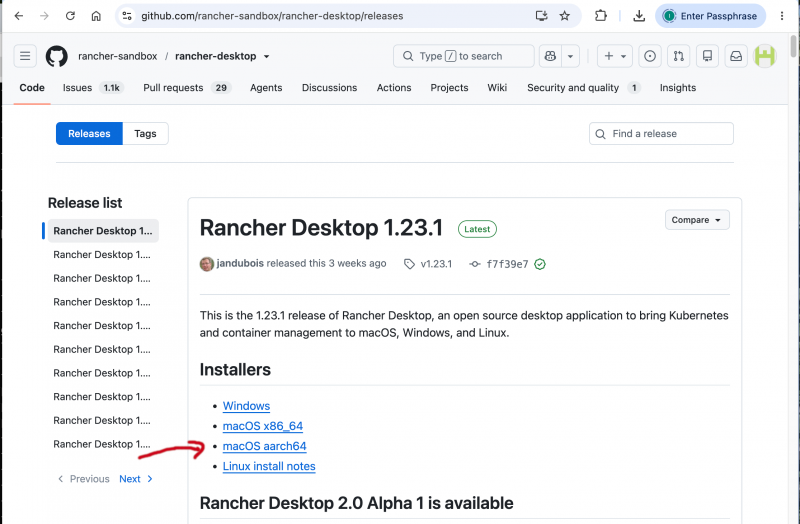Open the Insights tab
The width and height of the screenshot is (800, 524).
678,88
